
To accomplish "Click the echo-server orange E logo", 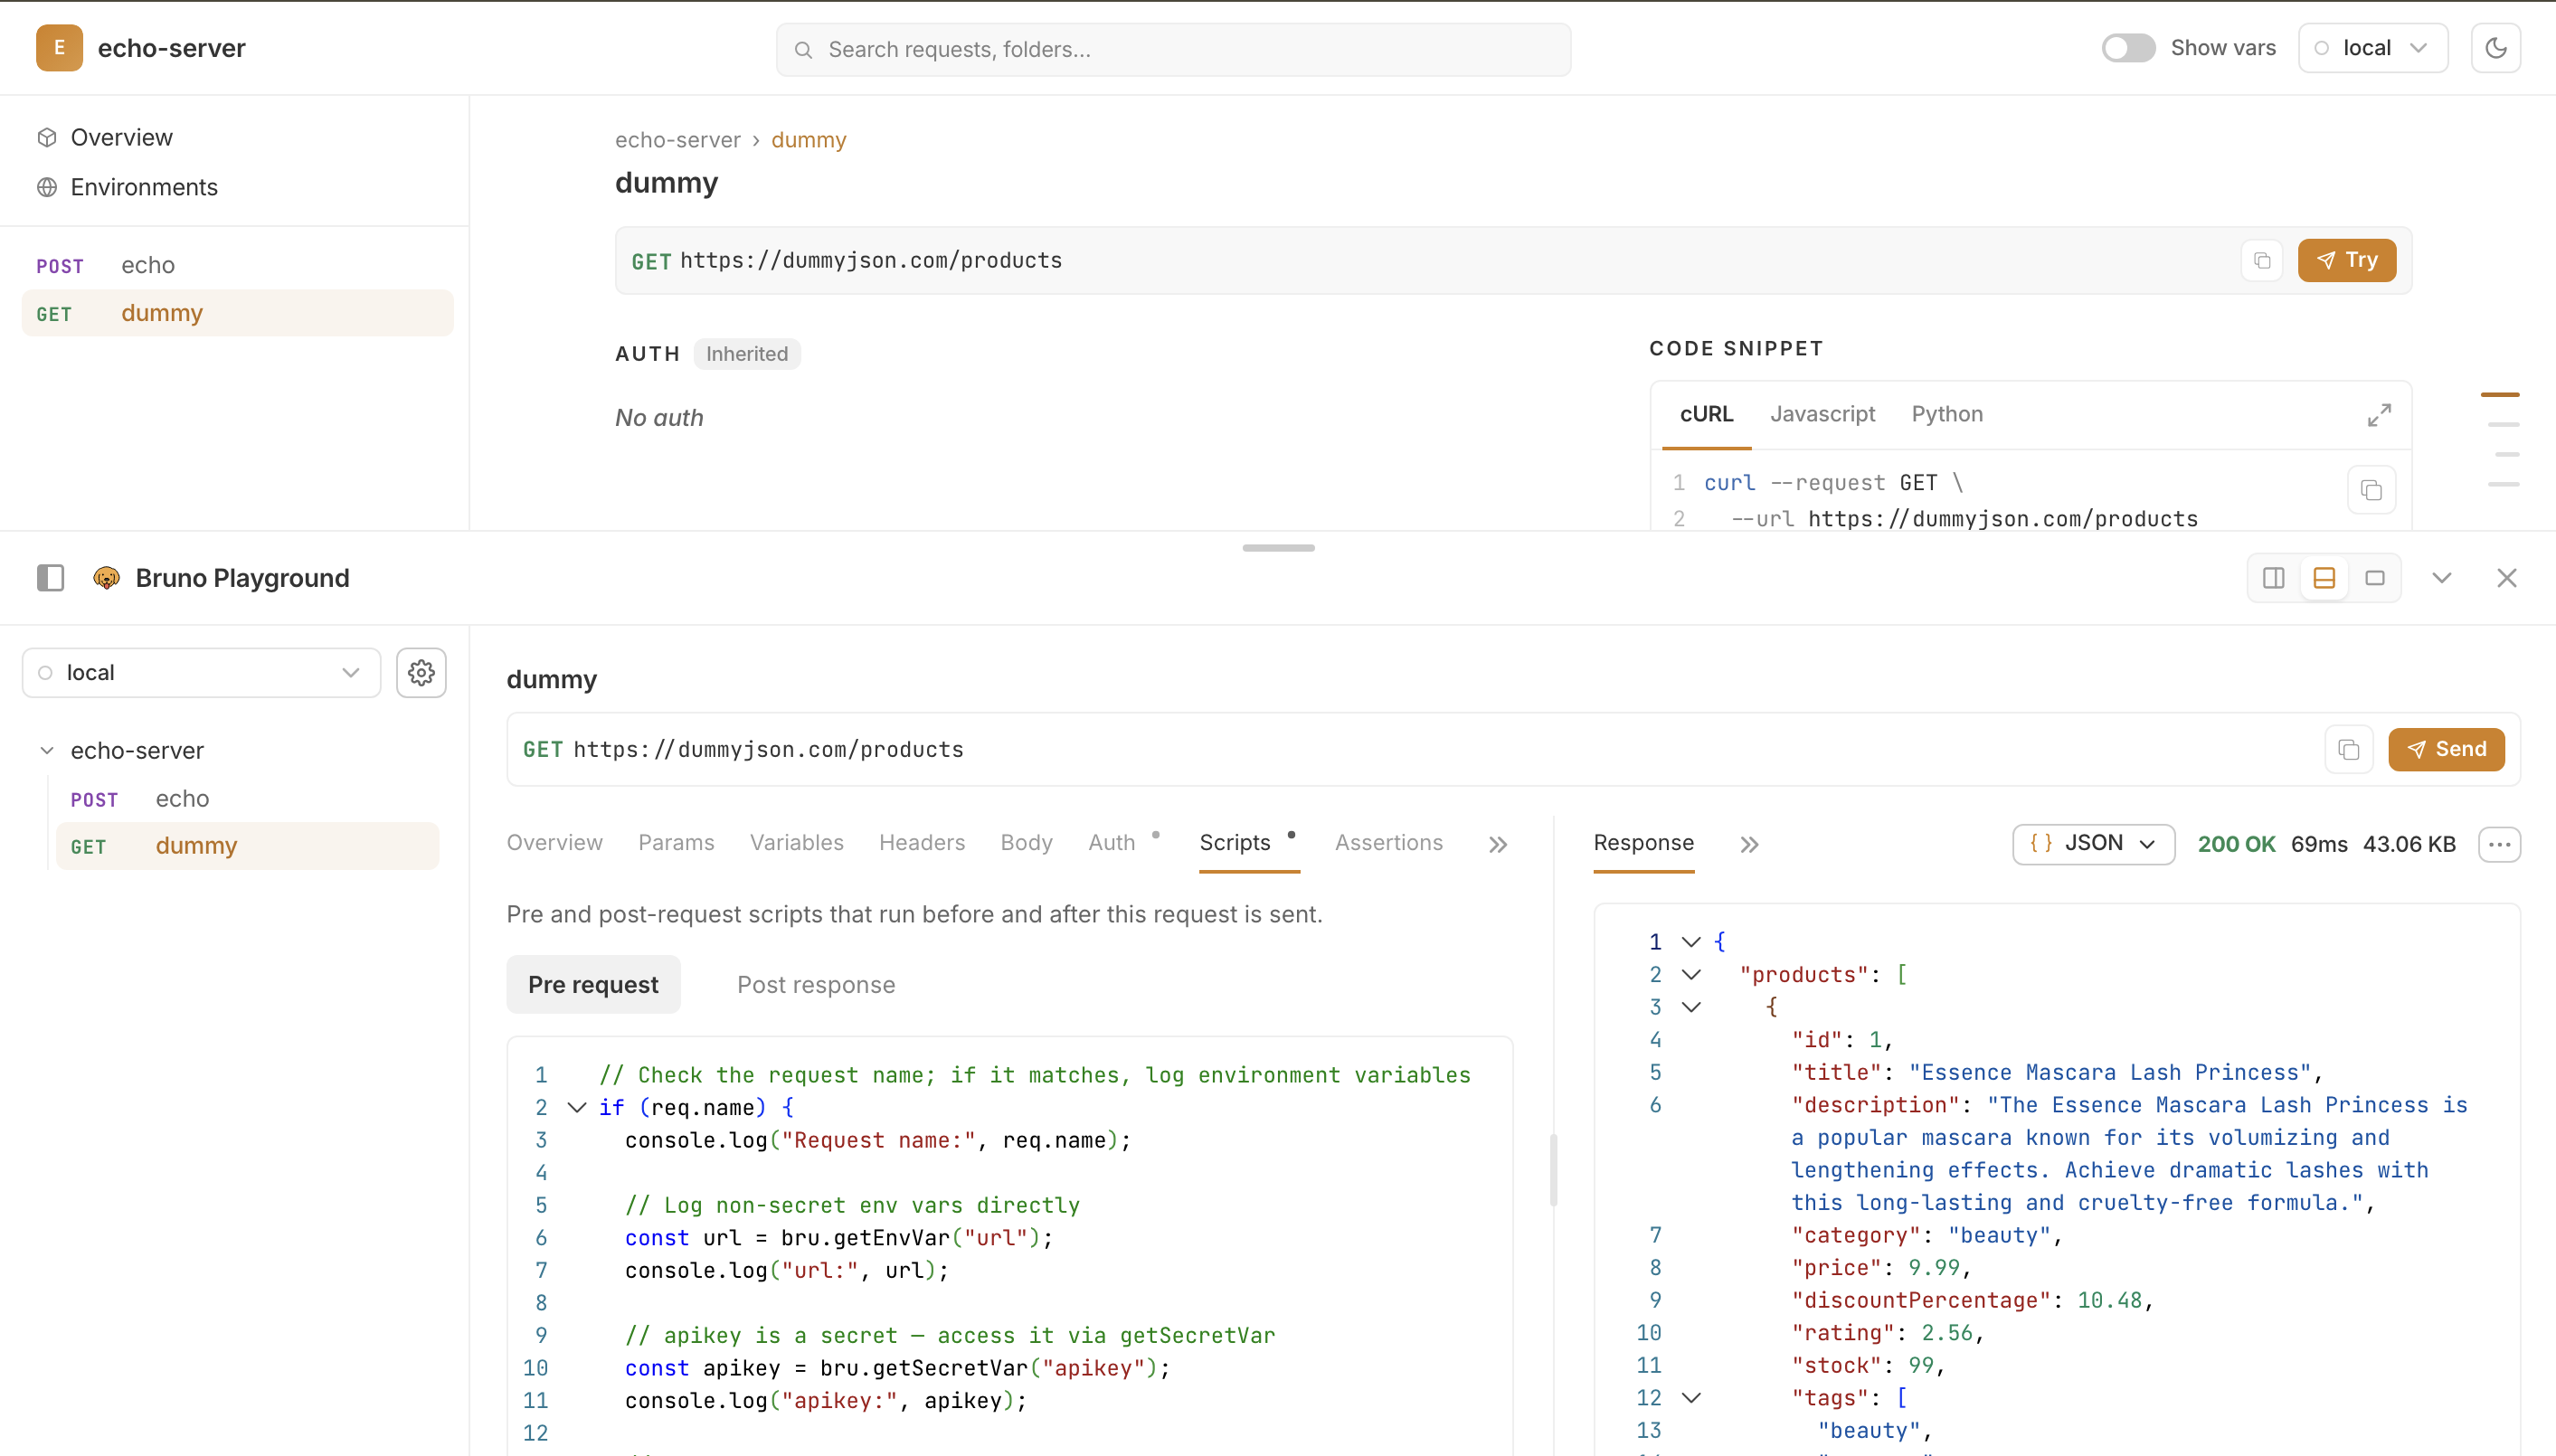I will (x=59, y=48).
